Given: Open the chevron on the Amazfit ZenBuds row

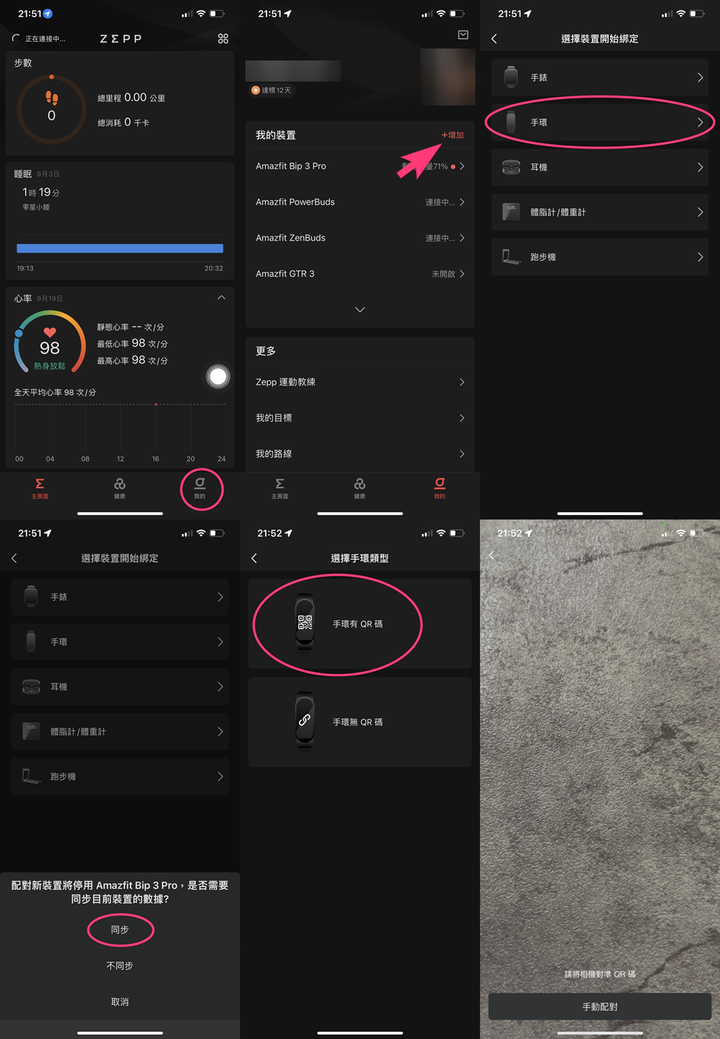Looking at the screenshot, I should pos(462,238).
